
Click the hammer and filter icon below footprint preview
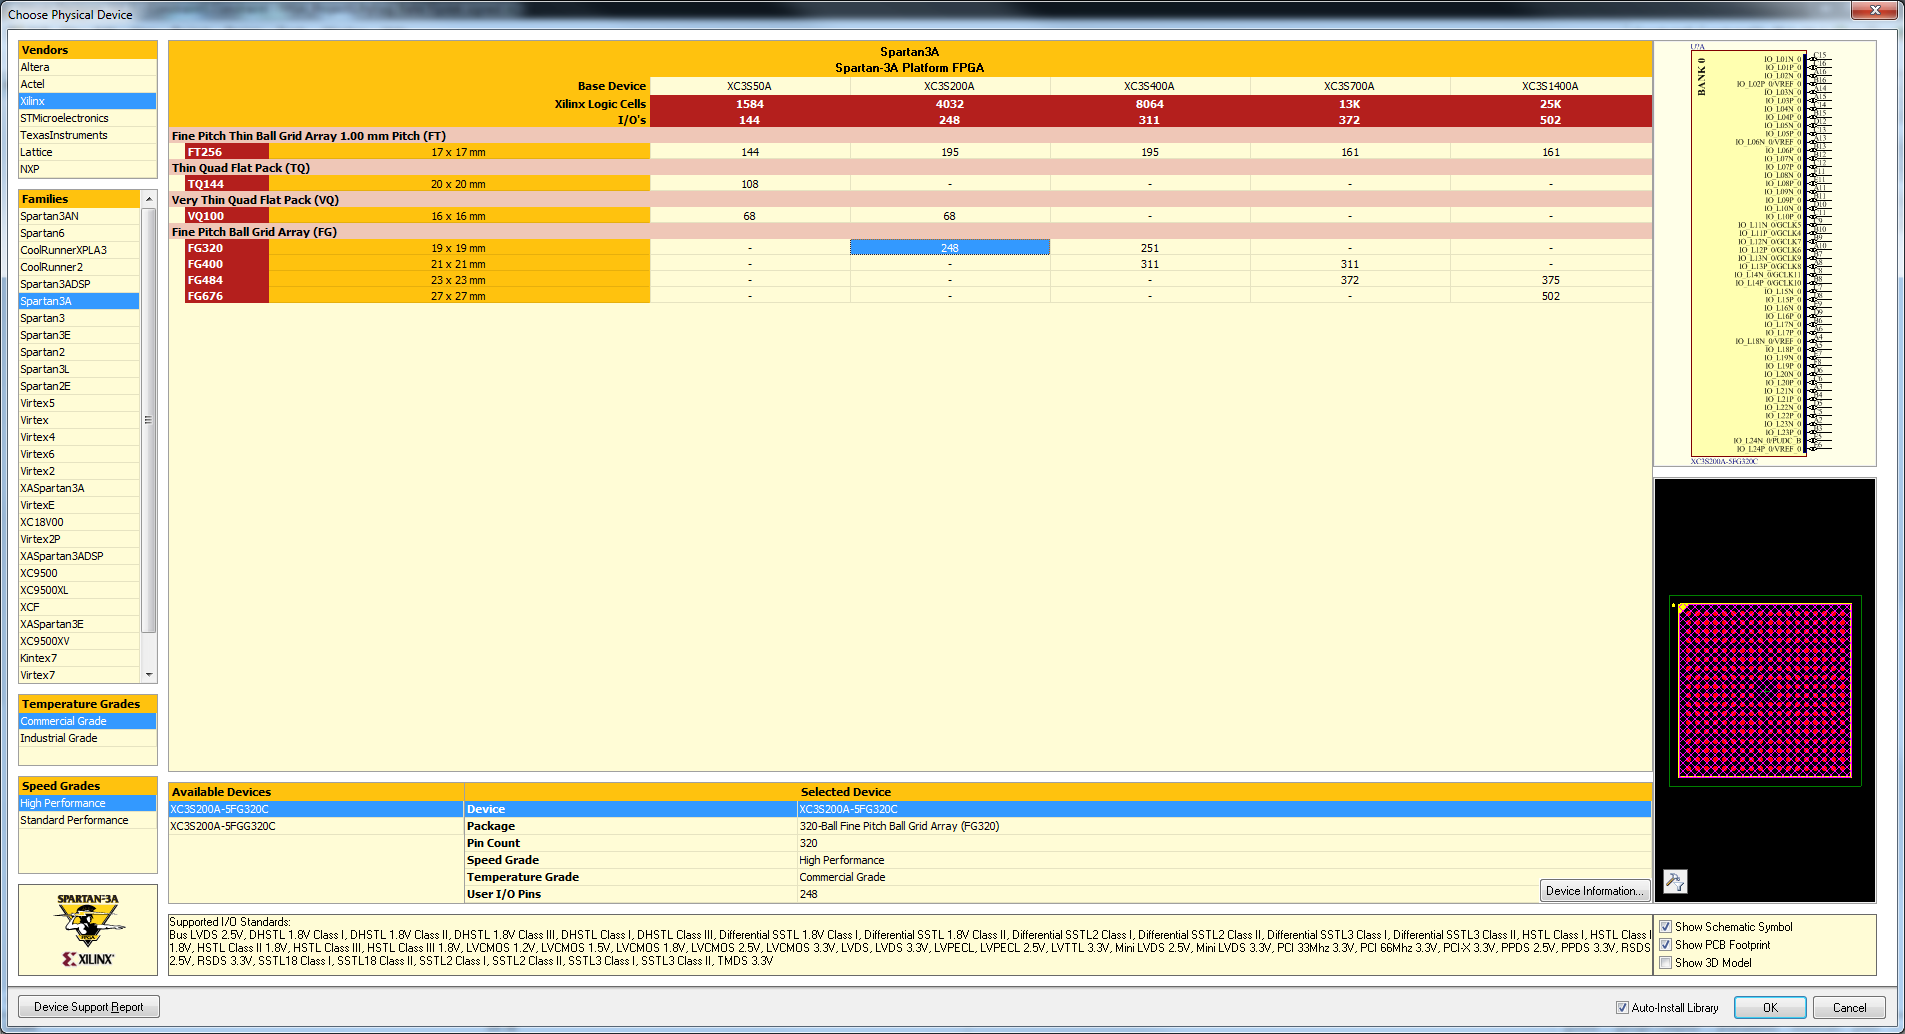1674,881
